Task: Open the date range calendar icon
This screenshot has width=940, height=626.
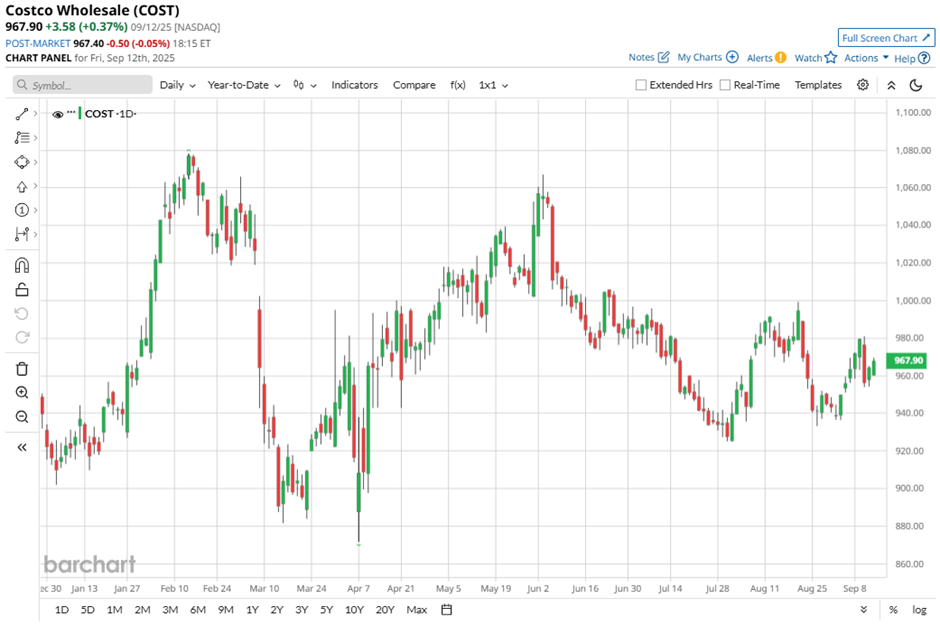Action: 447,610
